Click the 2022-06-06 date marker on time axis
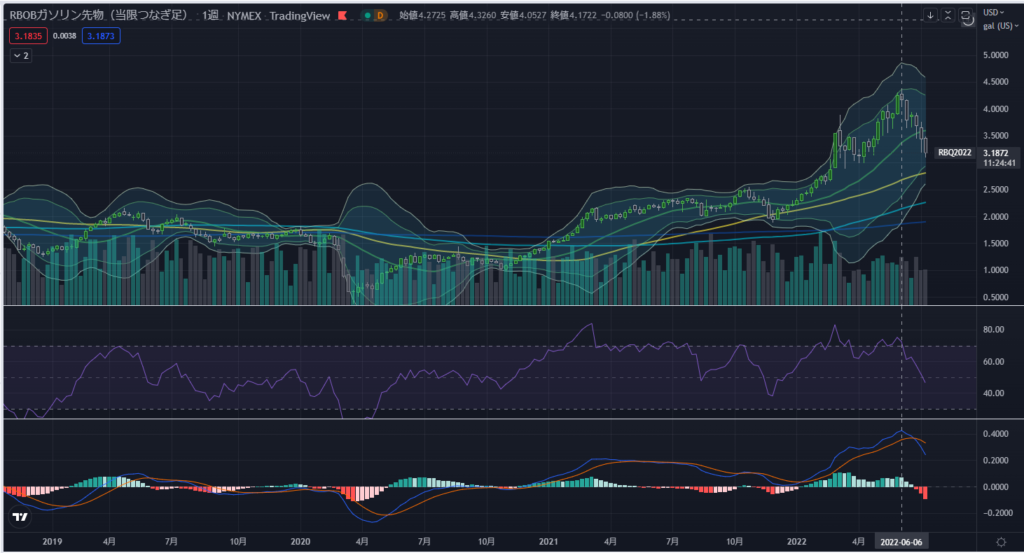 click(x=902, y=540)
